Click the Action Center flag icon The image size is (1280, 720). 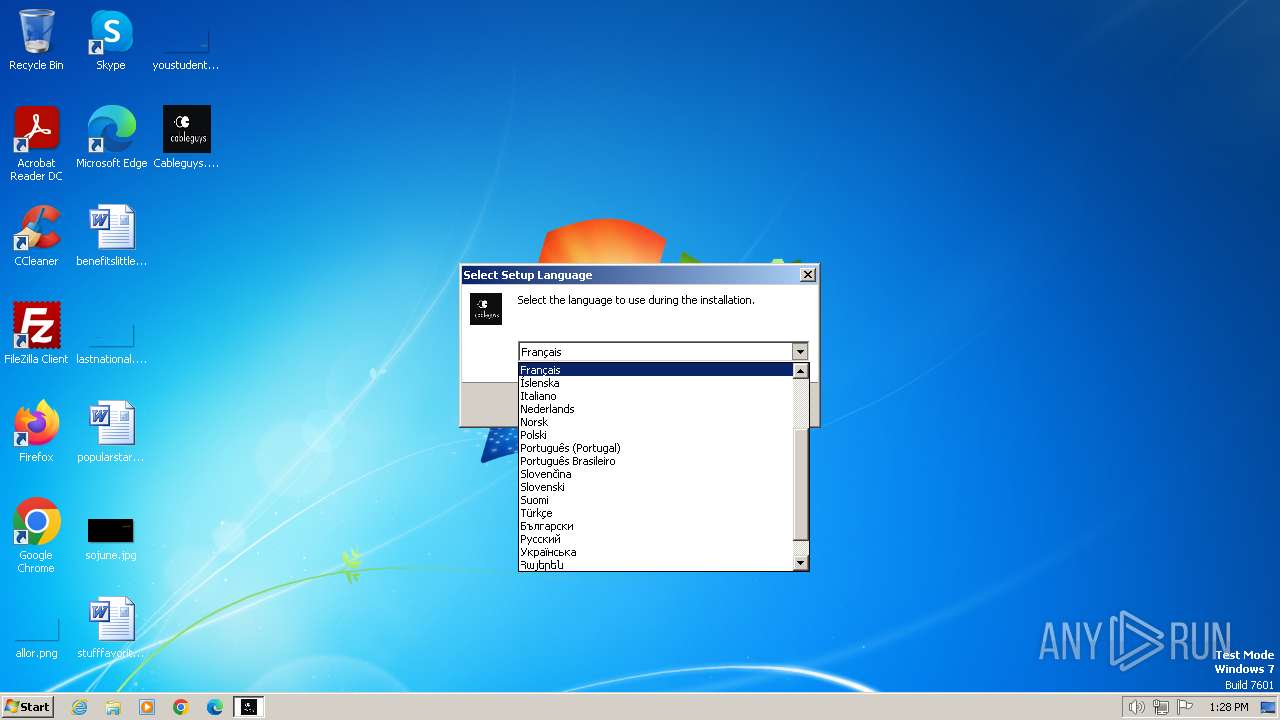(1185, 707)
